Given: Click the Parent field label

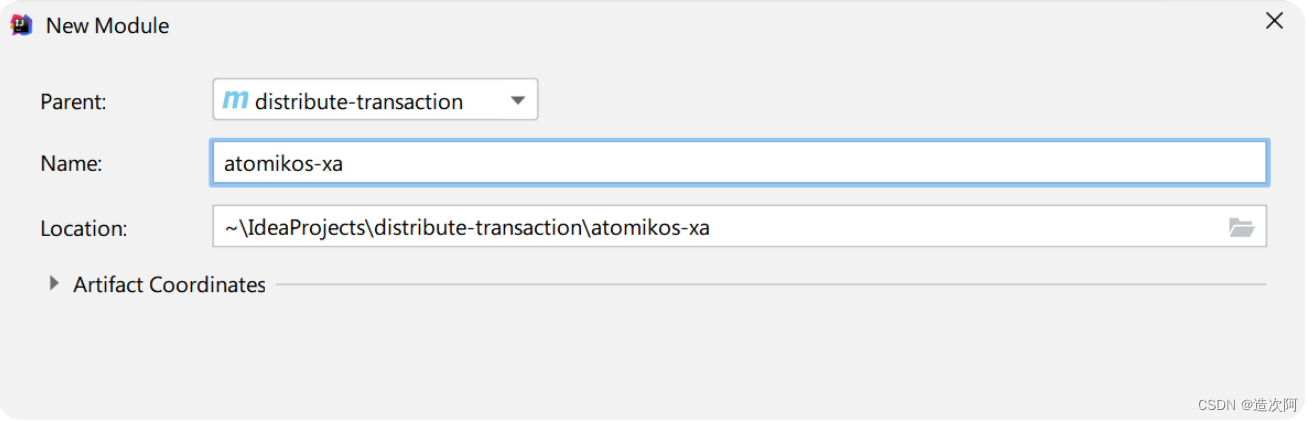Looking at the screenshot, I should pyautogui.click(x=72, y=101).
